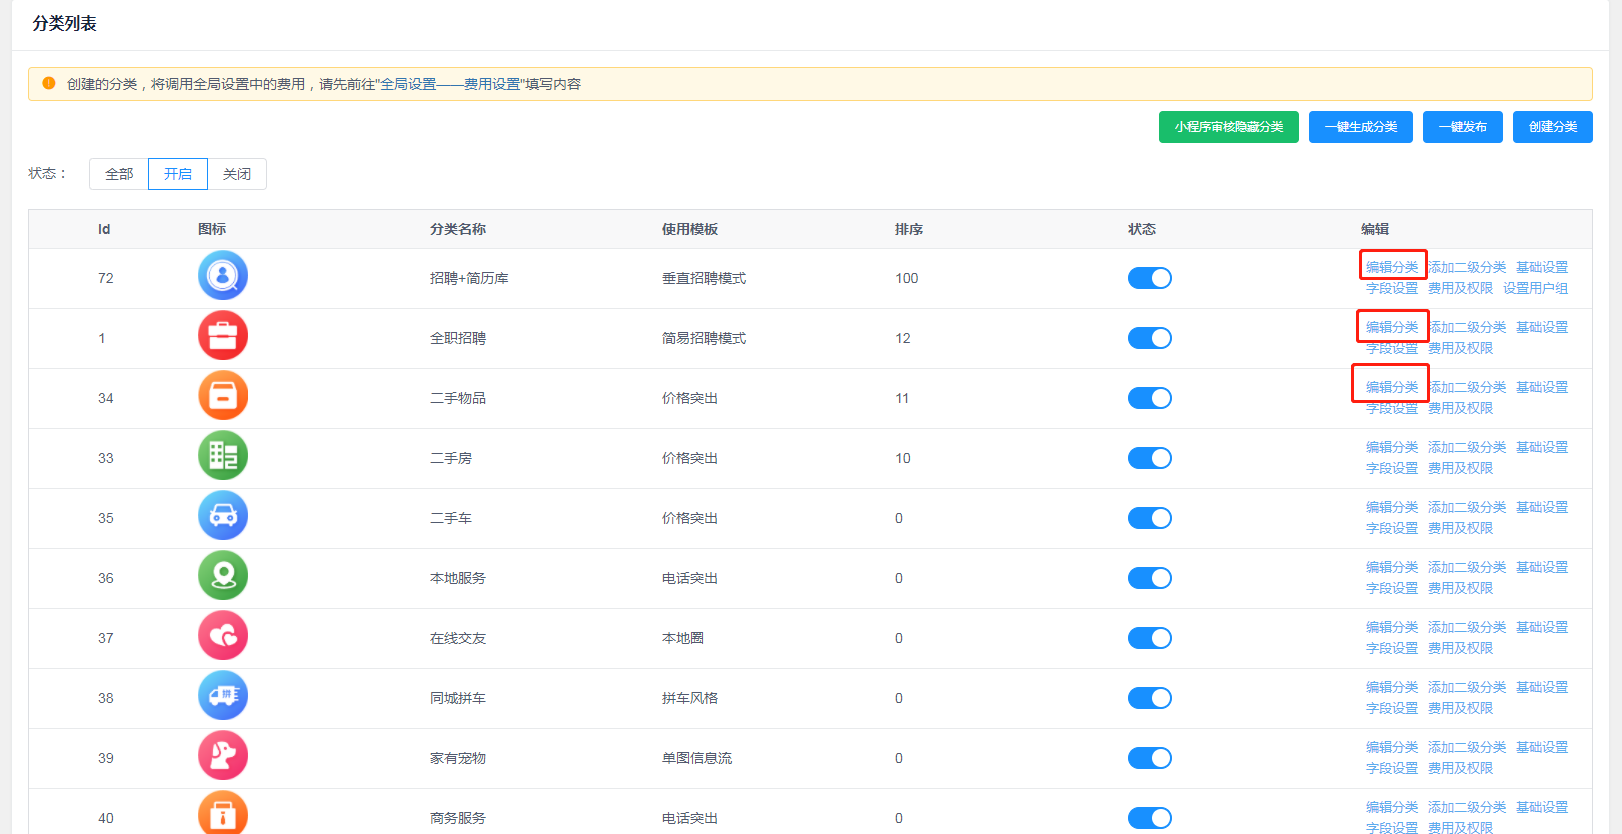Screen dimensions: 1622x834
Task: Open 费用及权限 for 全职招聘
Action: pyautogui.click(x=1461, y=348)
